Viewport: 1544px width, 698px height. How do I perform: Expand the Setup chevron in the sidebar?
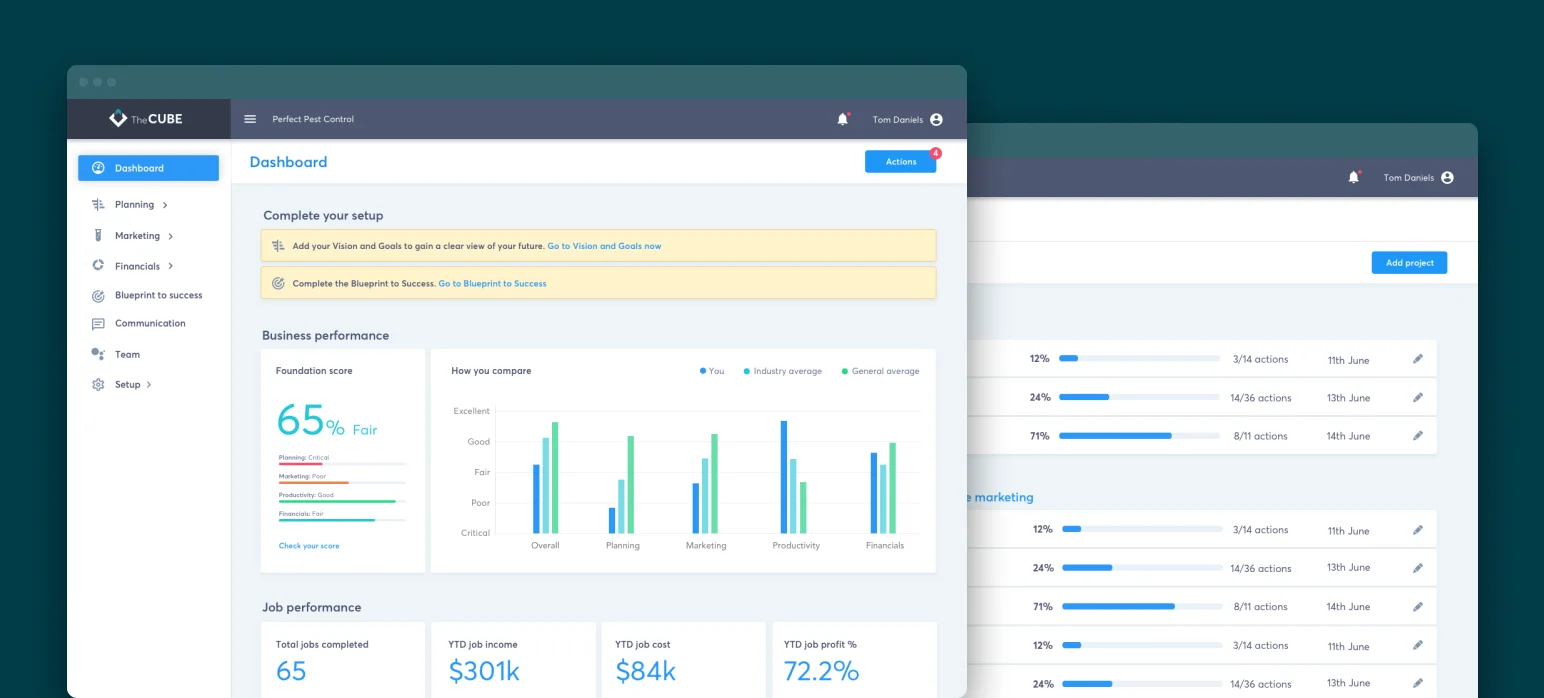pyautogui.click(x=149, y=384)
